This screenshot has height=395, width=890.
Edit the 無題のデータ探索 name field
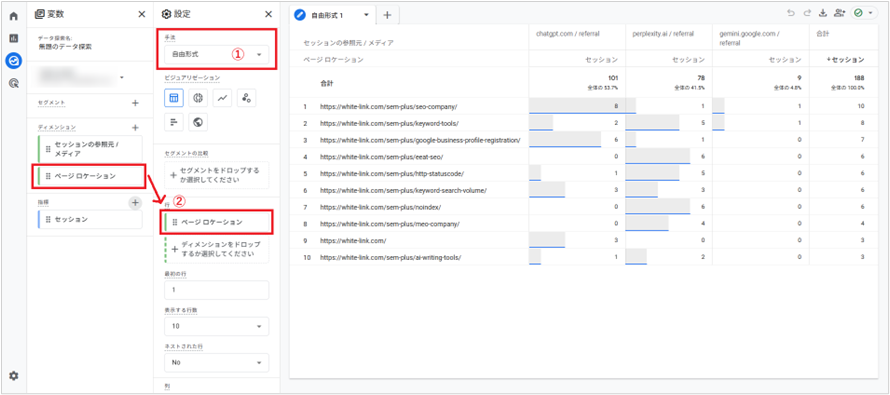click(x=65, y=47)
